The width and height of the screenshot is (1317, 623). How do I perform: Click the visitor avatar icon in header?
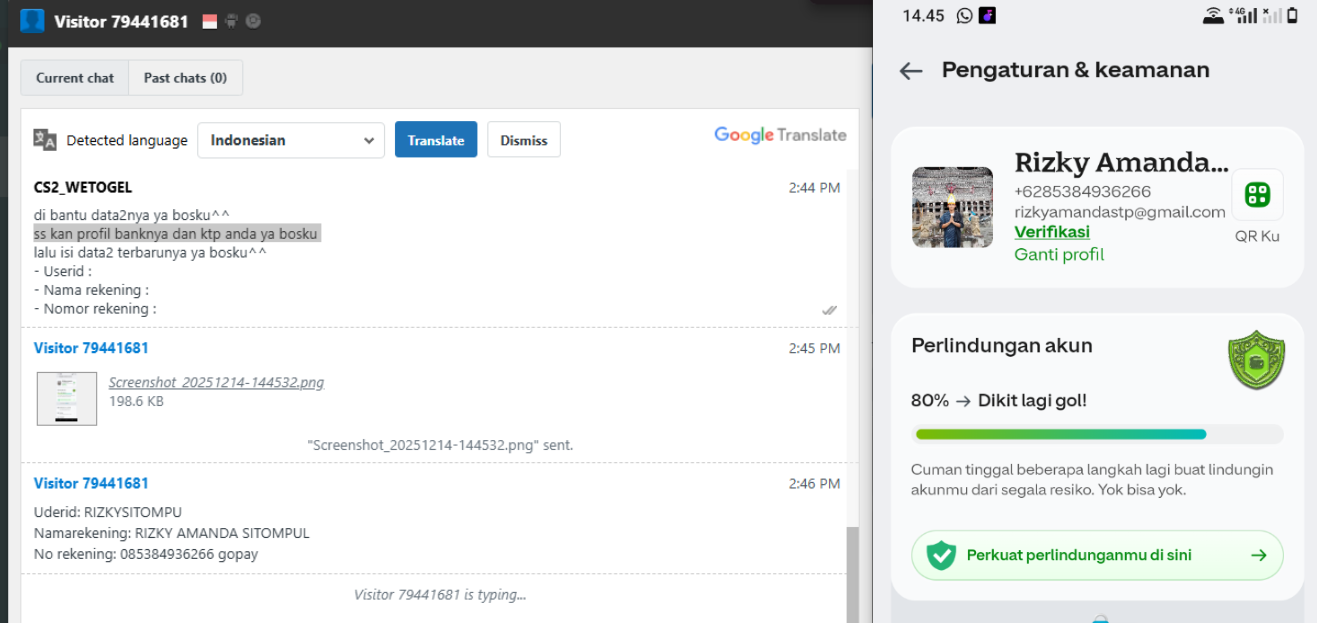(32, 21)
